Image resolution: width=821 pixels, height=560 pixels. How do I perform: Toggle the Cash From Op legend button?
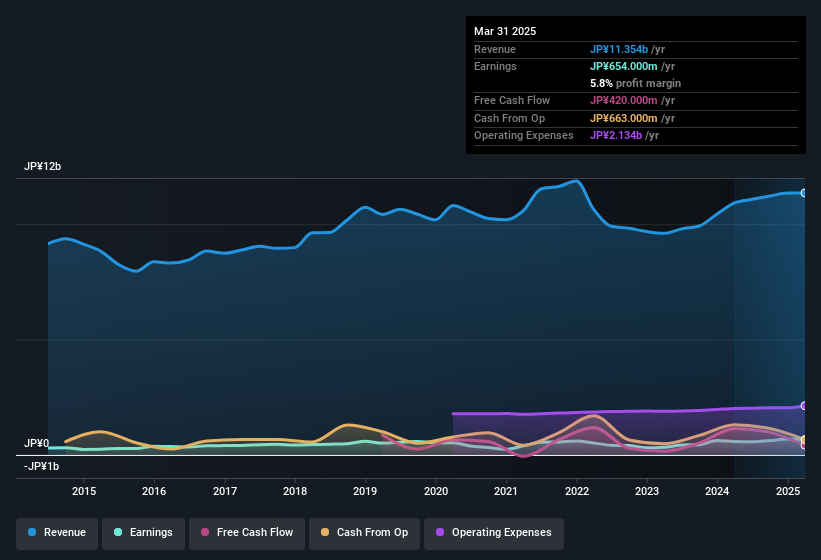pos(364,533)
